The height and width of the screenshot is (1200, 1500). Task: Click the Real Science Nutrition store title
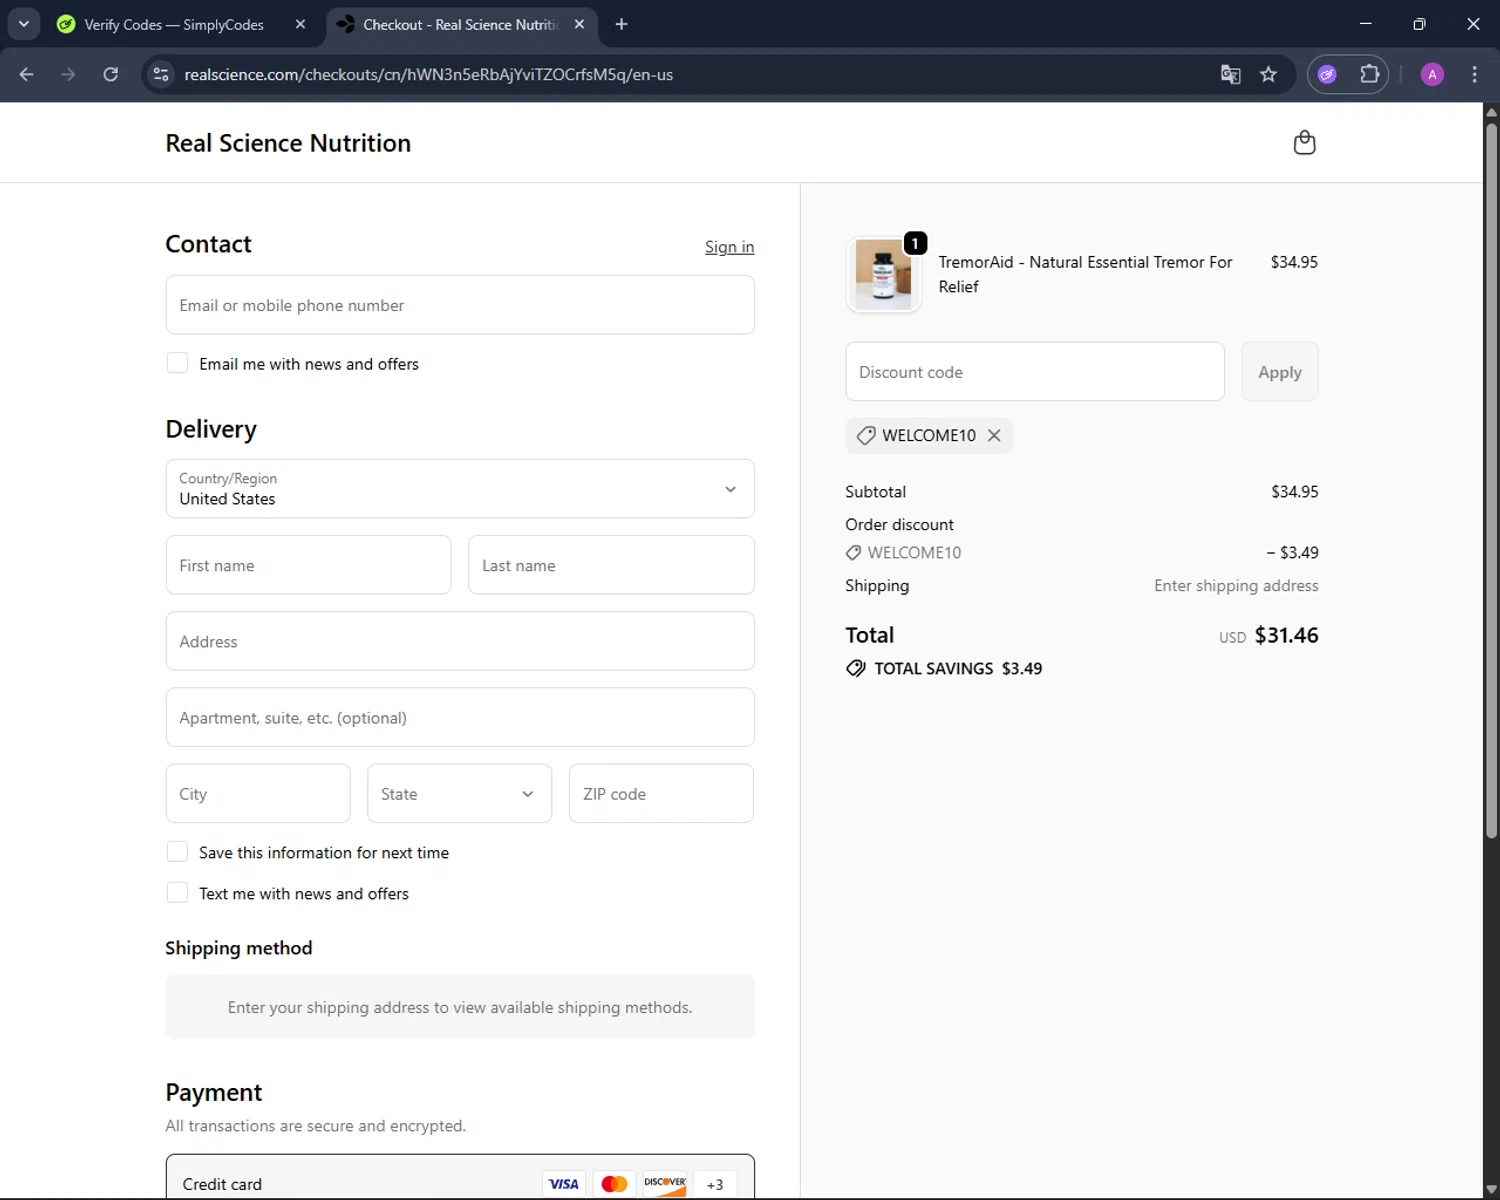(288, 143)
